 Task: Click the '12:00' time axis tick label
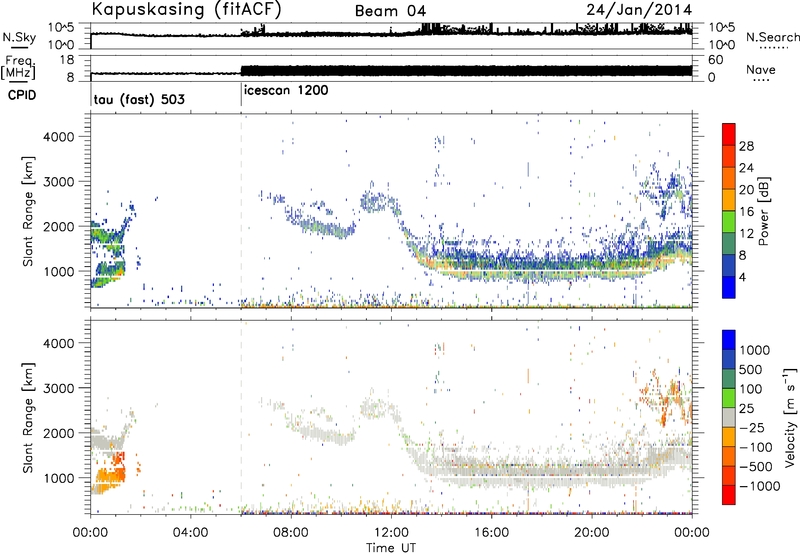tap(391, 533)
